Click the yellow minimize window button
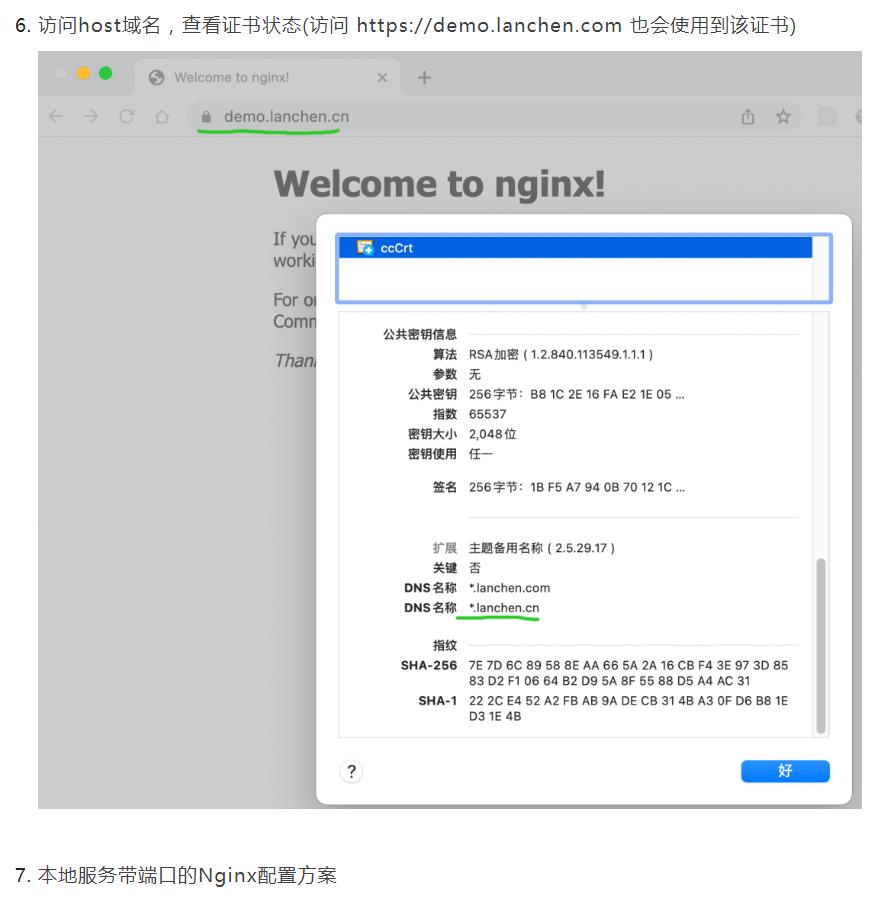The width and height of the screenshot is (872, 899). (84, 73)
